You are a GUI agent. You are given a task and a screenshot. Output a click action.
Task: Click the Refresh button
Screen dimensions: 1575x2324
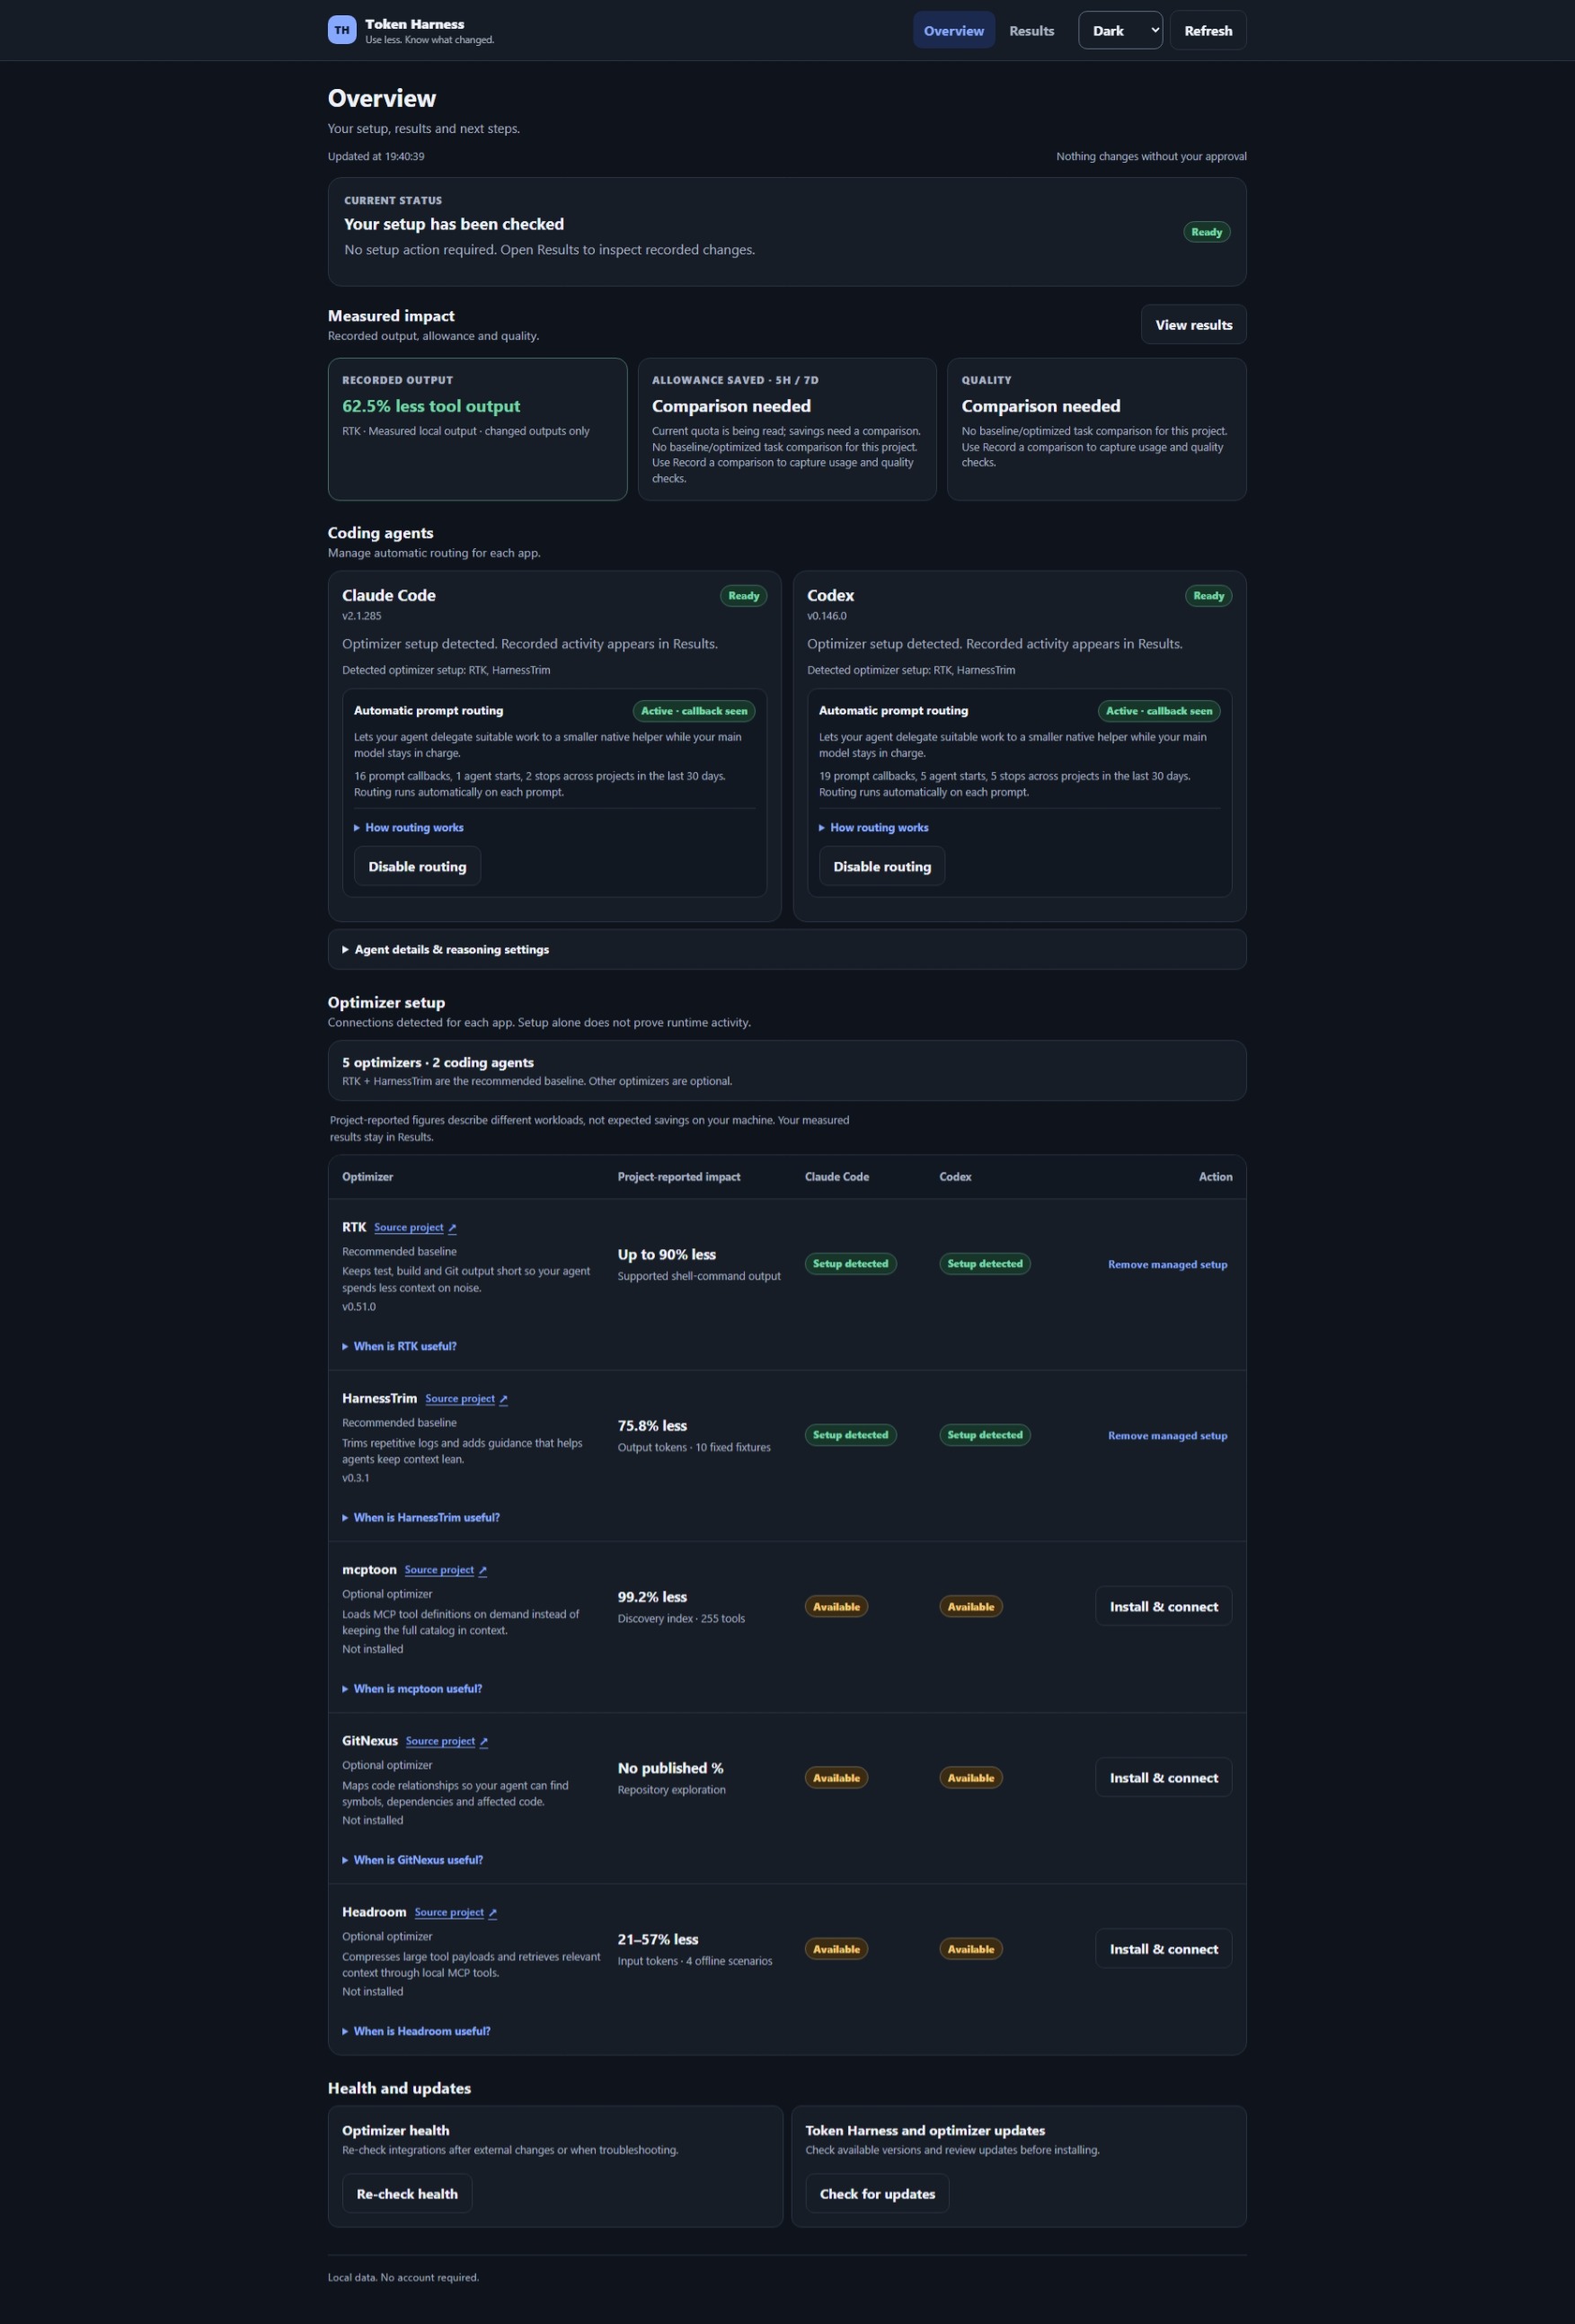click(x=1208, y=31)
